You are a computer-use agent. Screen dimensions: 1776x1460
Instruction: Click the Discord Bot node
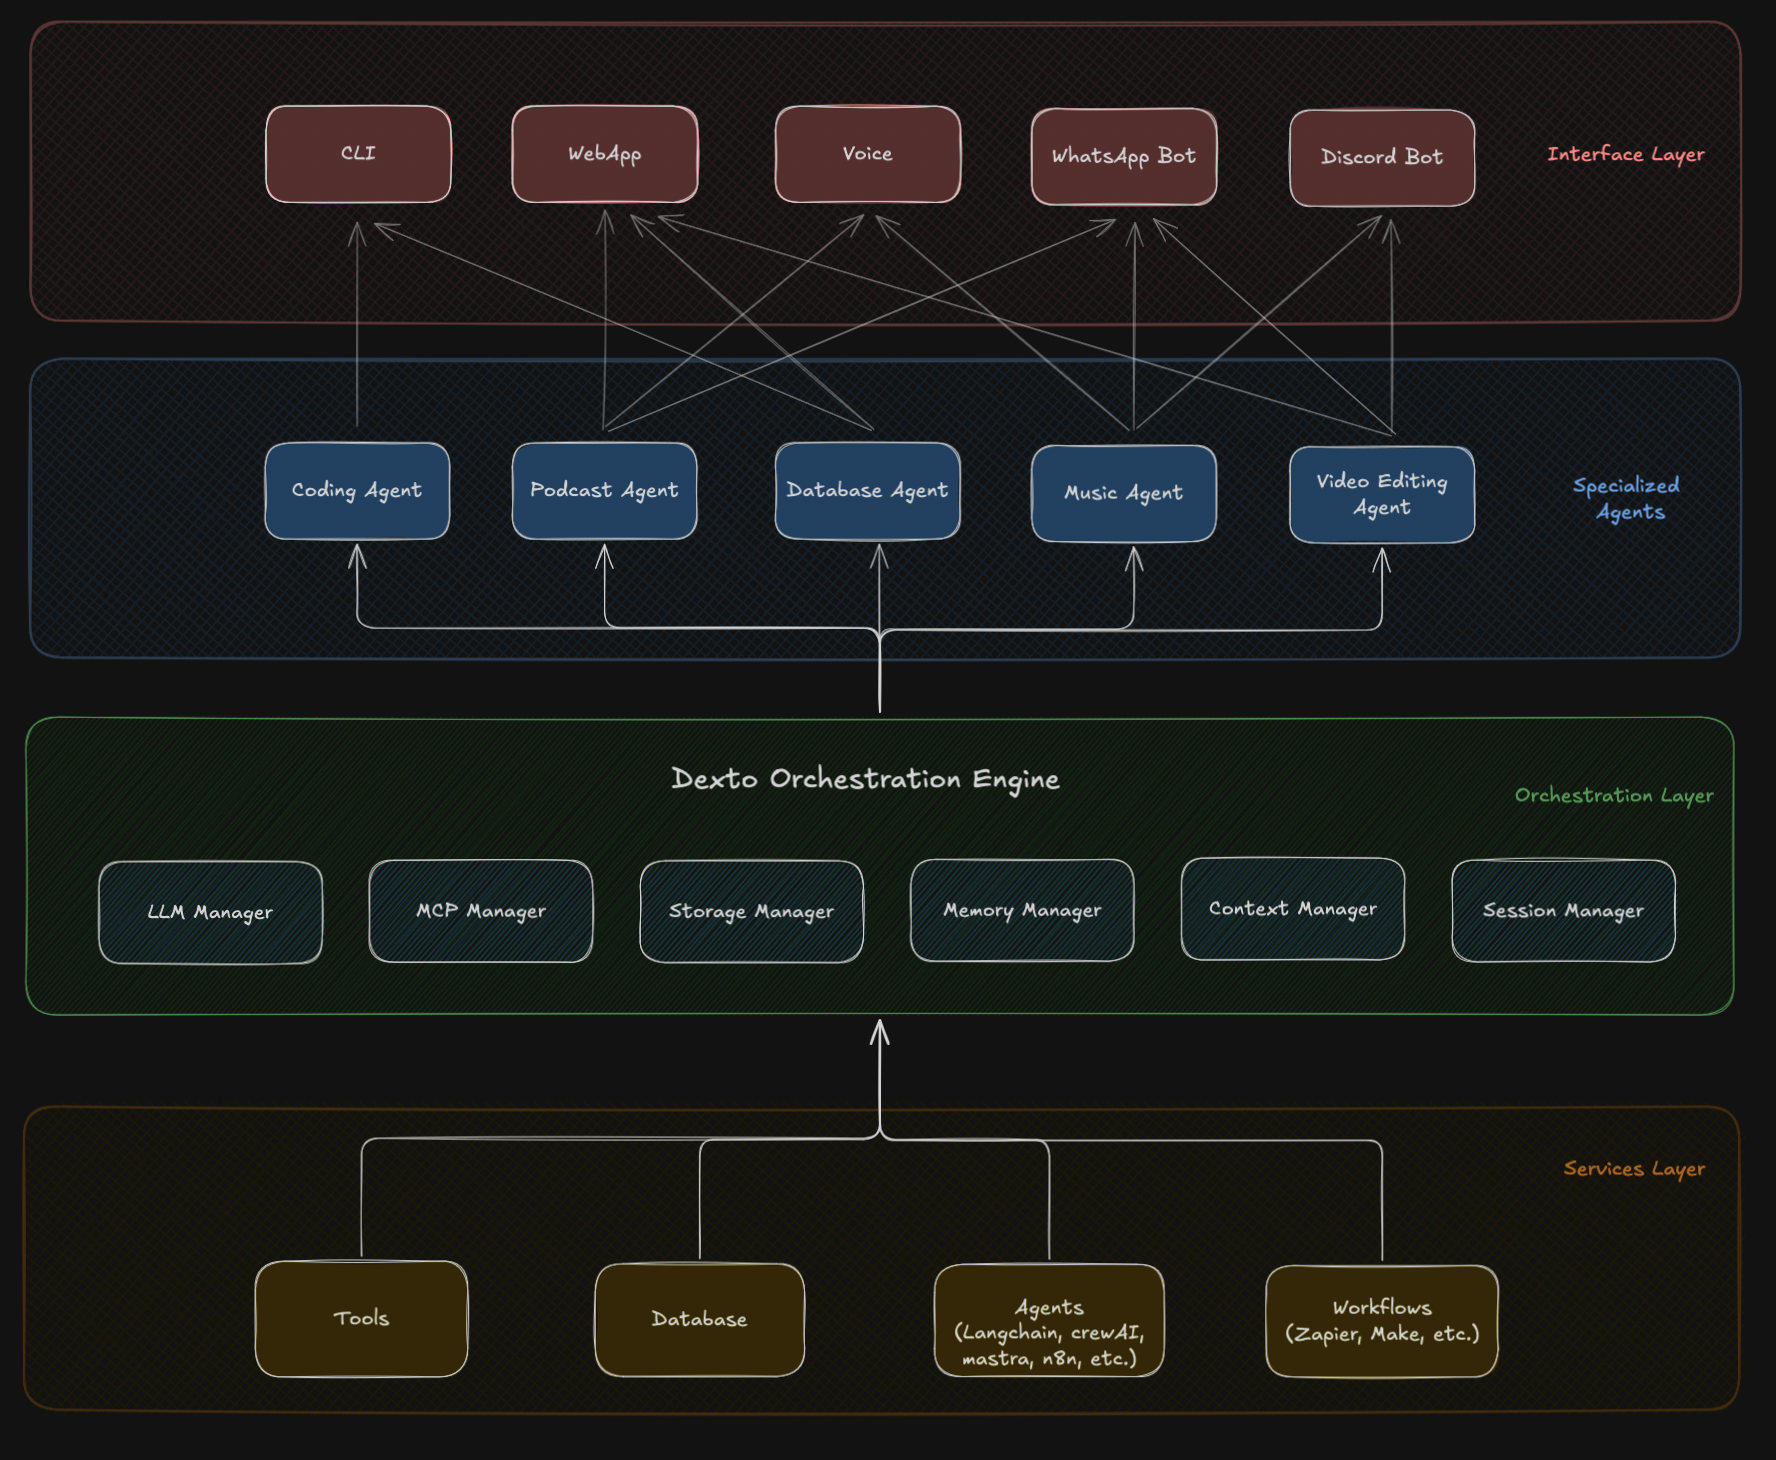pyautogui.click(x=1381, y=157)
